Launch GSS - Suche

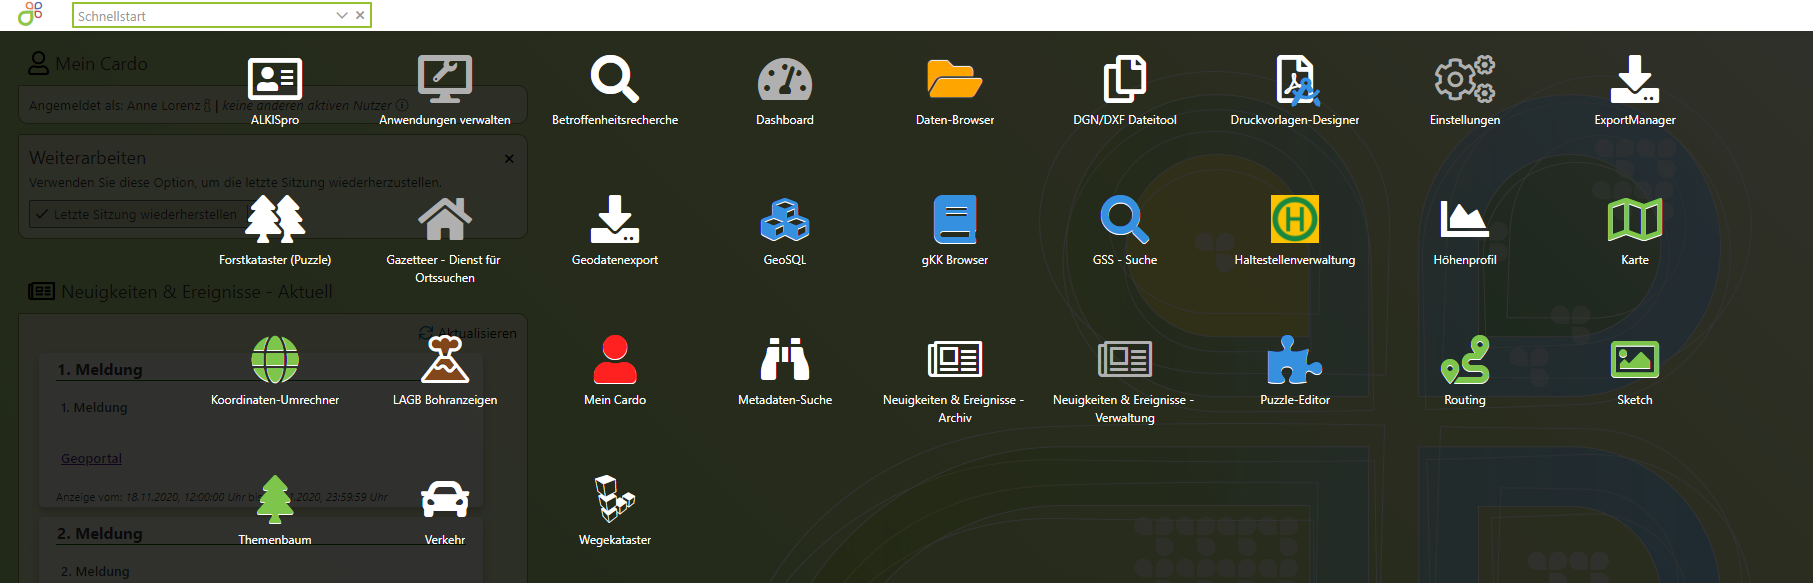(x=1125, y=219)
